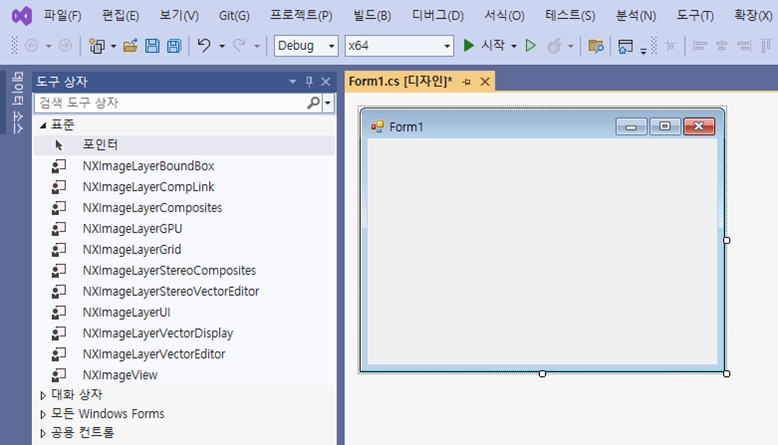The width and height of the screenshot is (778, 445).
Task: Click the Form1 bottom-right resize handle
Action: coord(726,374)
